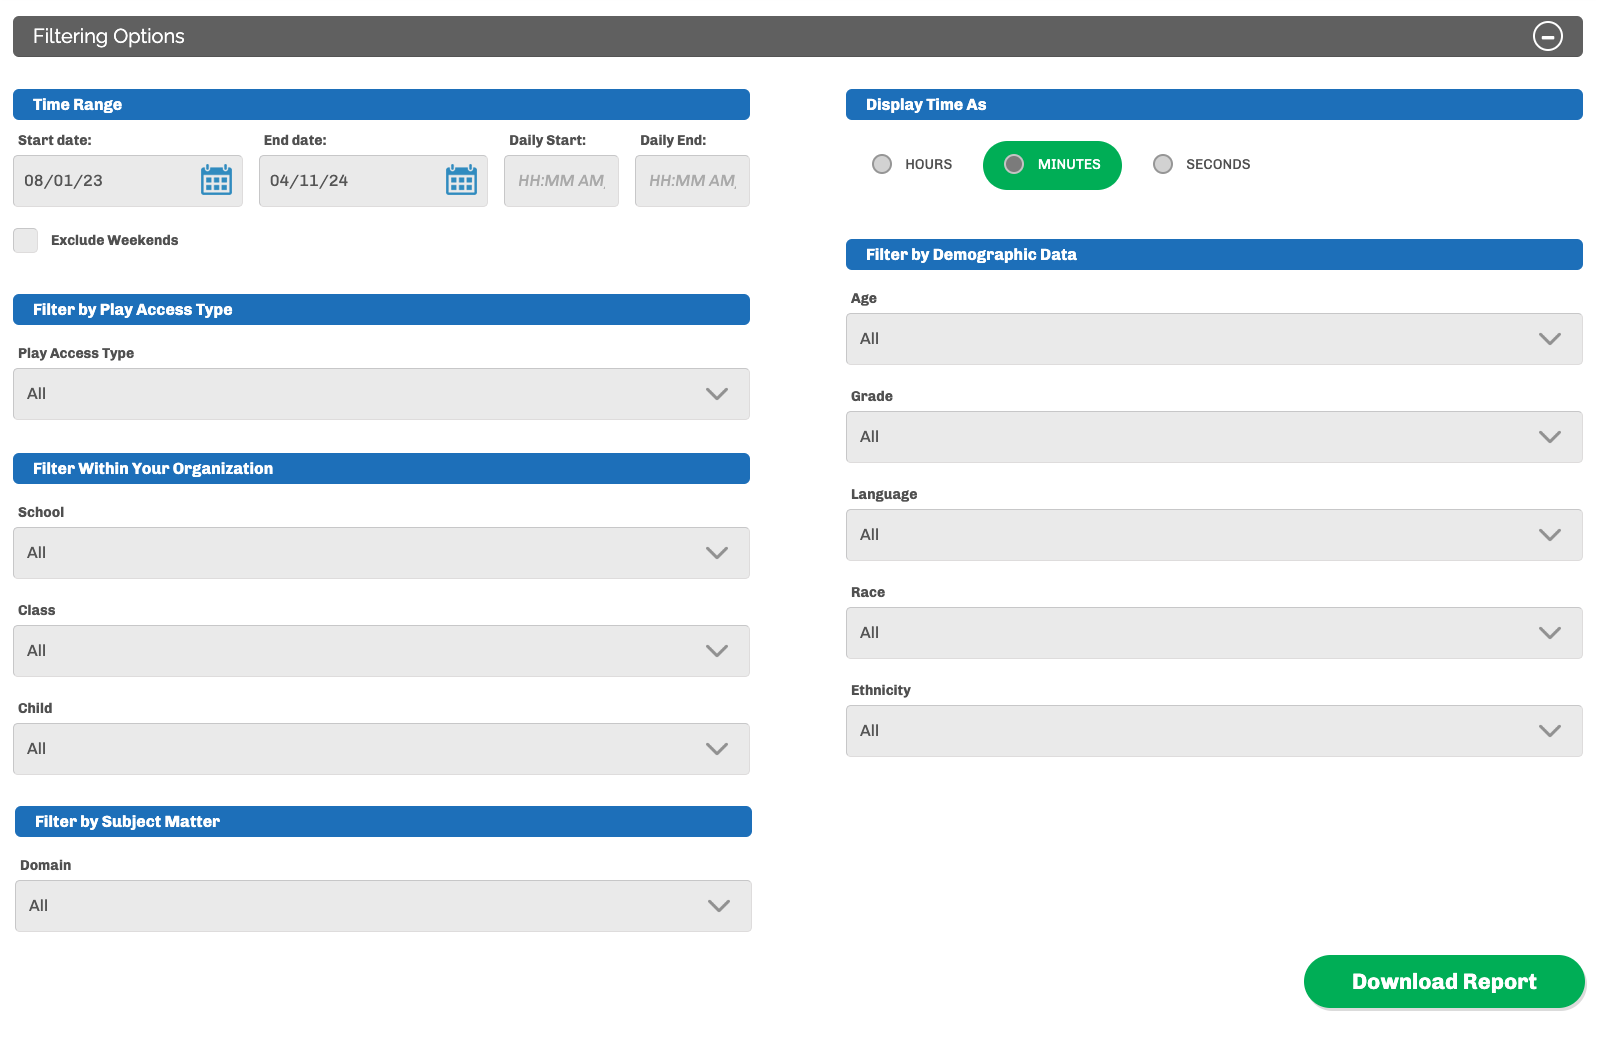Click the Filter Within Your Organization header
The width and height of the screenshot is (1597, 1040).
coord(381,469)
